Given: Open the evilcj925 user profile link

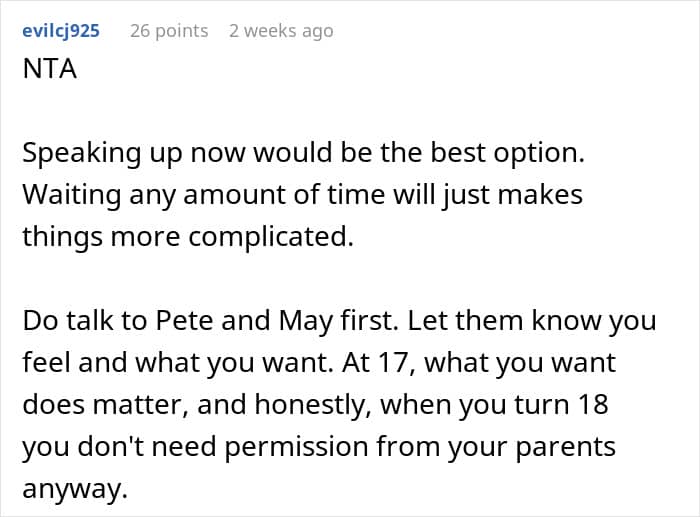Looking at the screenshot, I should point(60,31).
